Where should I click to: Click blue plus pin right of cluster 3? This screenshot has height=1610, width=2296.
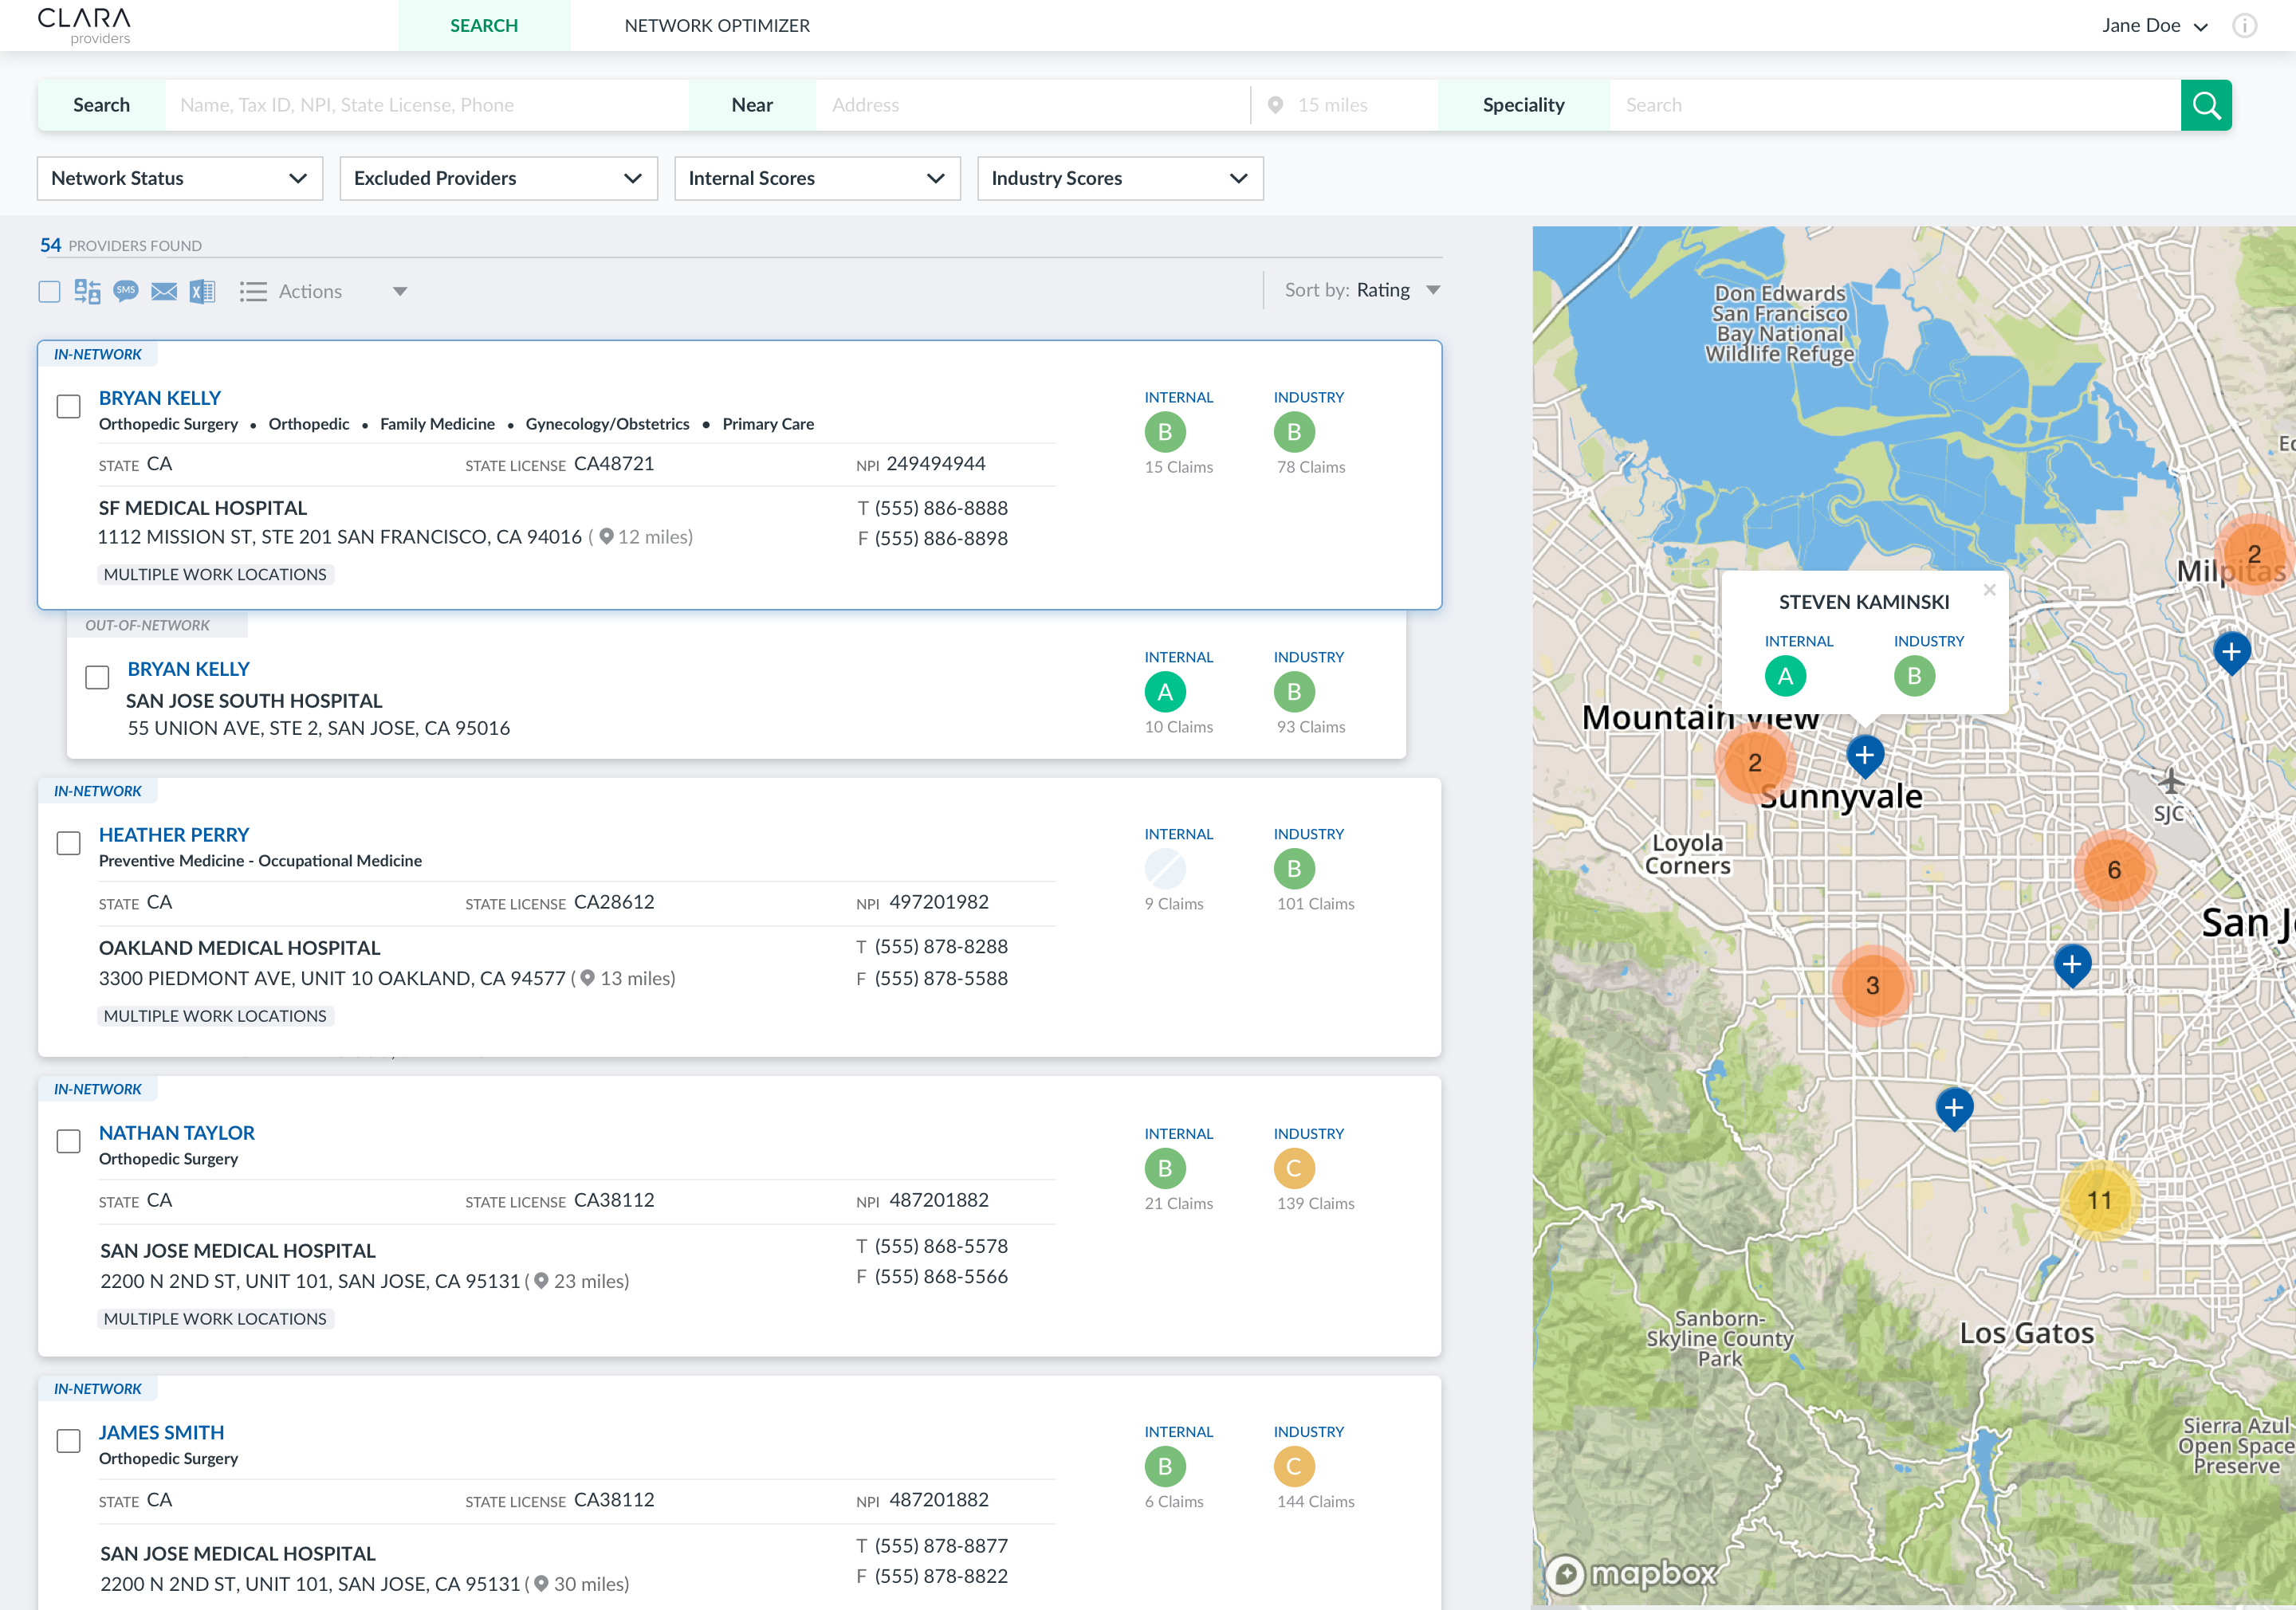[x=2072, y=965]
